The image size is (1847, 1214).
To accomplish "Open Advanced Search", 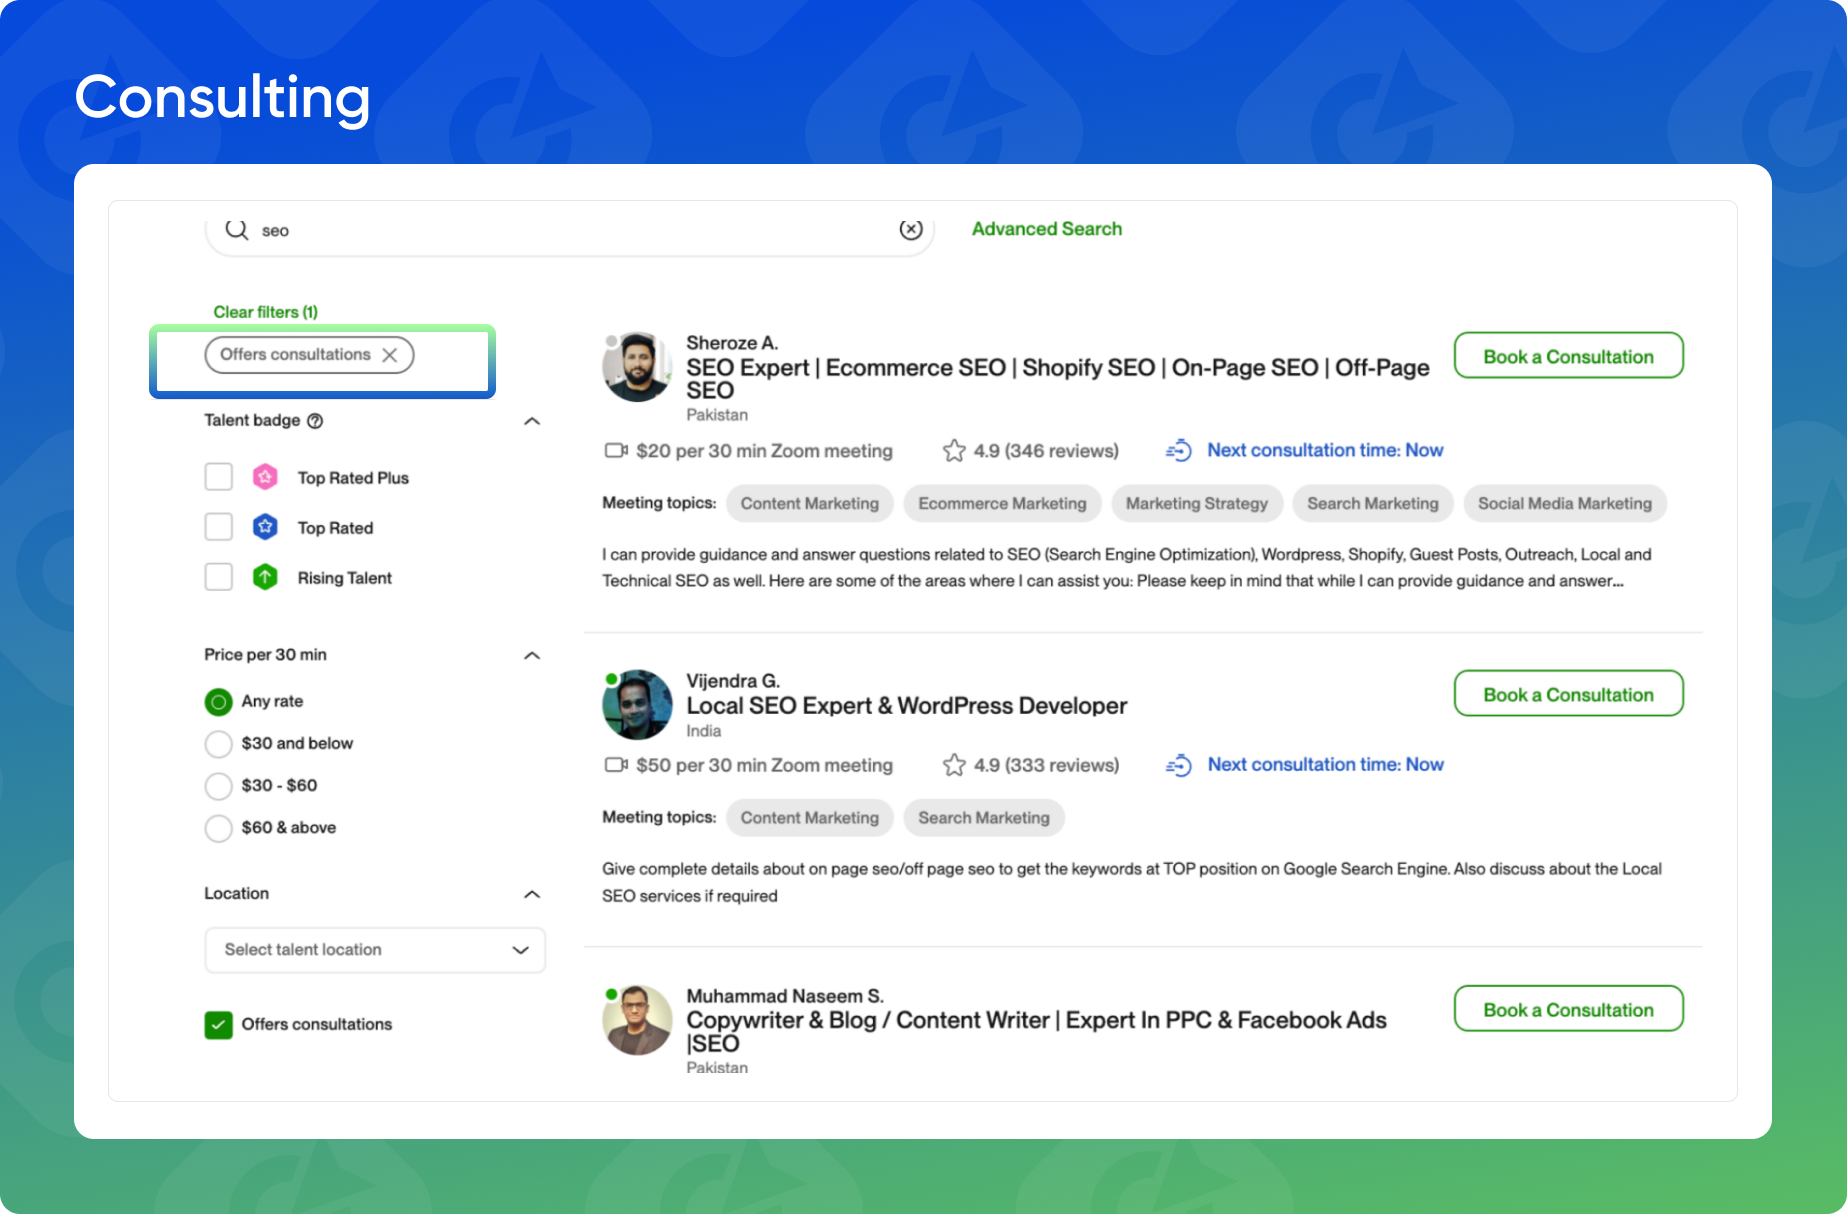I will pos(1046,229).
